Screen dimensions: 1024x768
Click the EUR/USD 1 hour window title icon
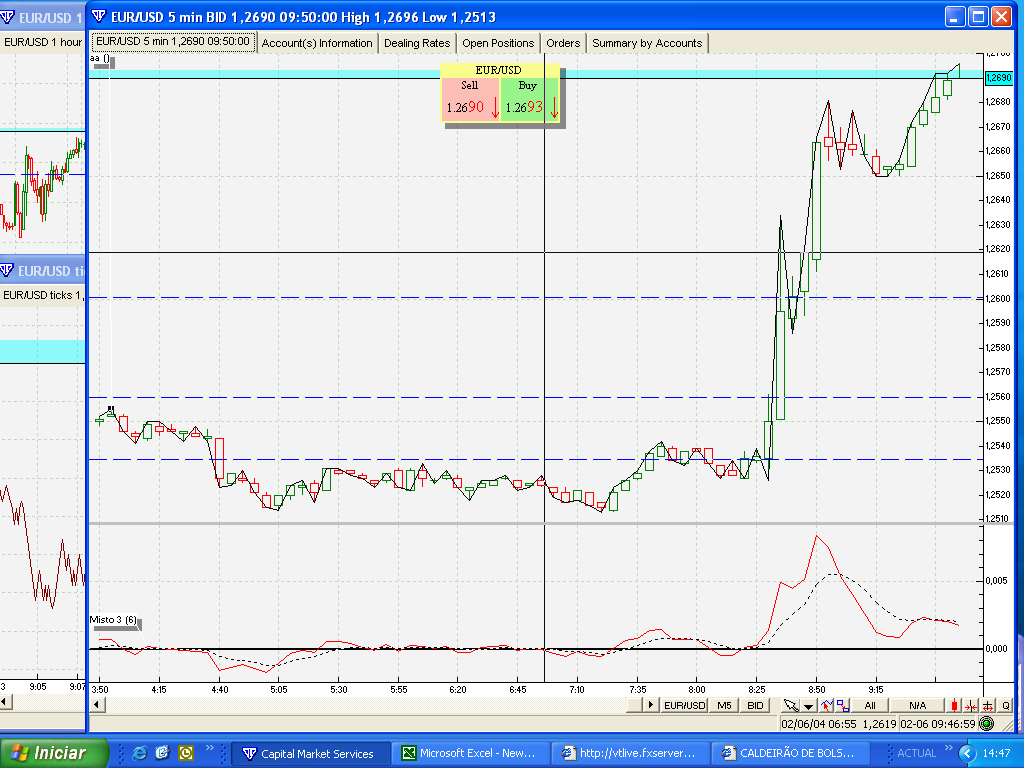[x=7, y=17]
